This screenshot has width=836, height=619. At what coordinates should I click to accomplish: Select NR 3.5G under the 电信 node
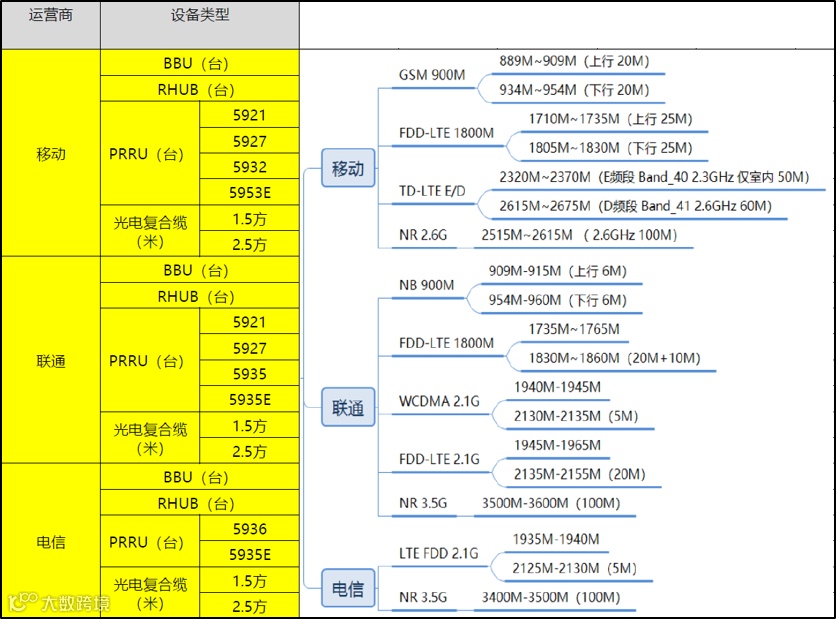point(423,597)
